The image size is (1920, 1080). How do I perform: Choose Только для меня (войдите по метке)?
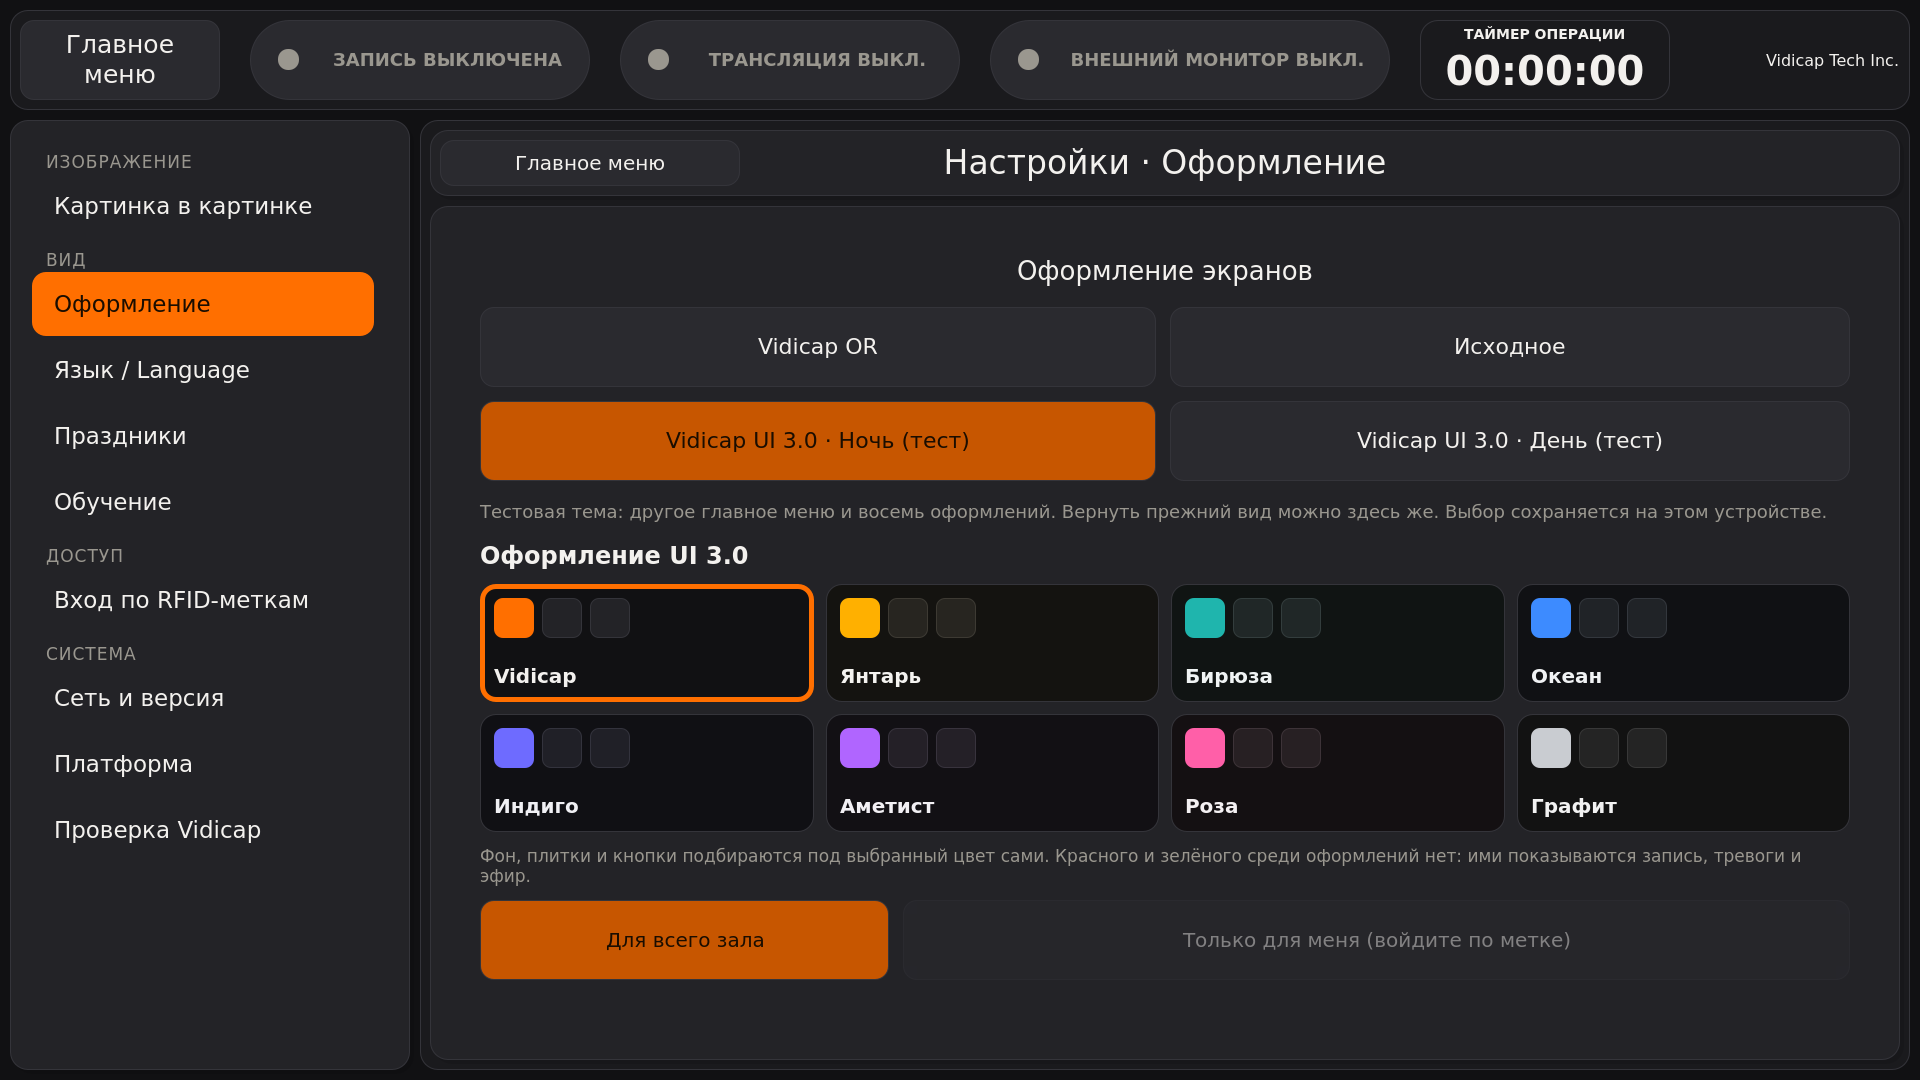pyautogui.click(x=1377, y=940)
